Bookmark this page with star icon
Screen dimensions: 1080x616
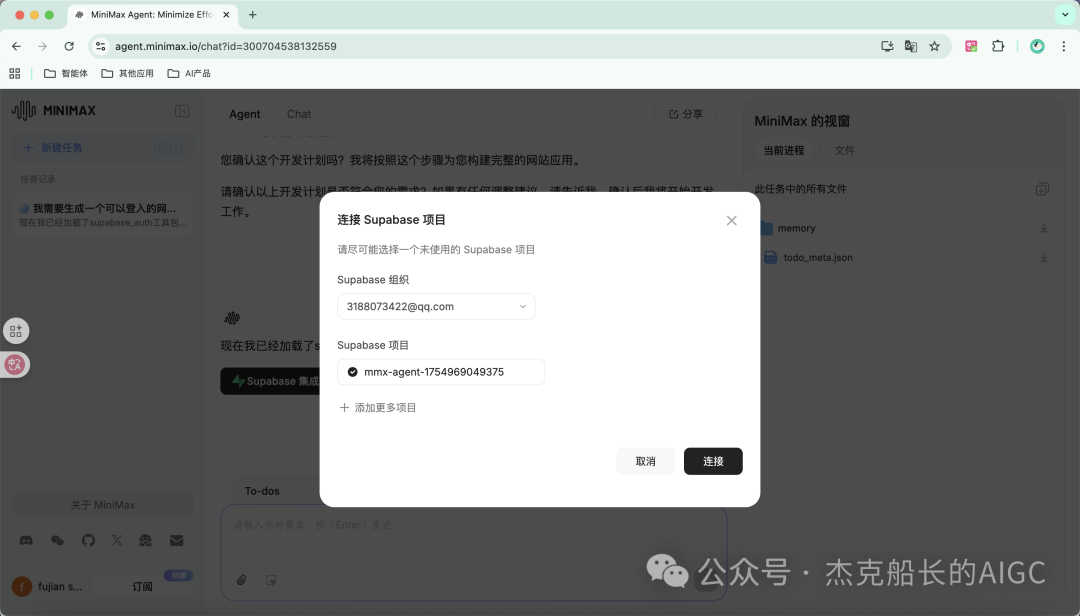(x=934, y=46)
